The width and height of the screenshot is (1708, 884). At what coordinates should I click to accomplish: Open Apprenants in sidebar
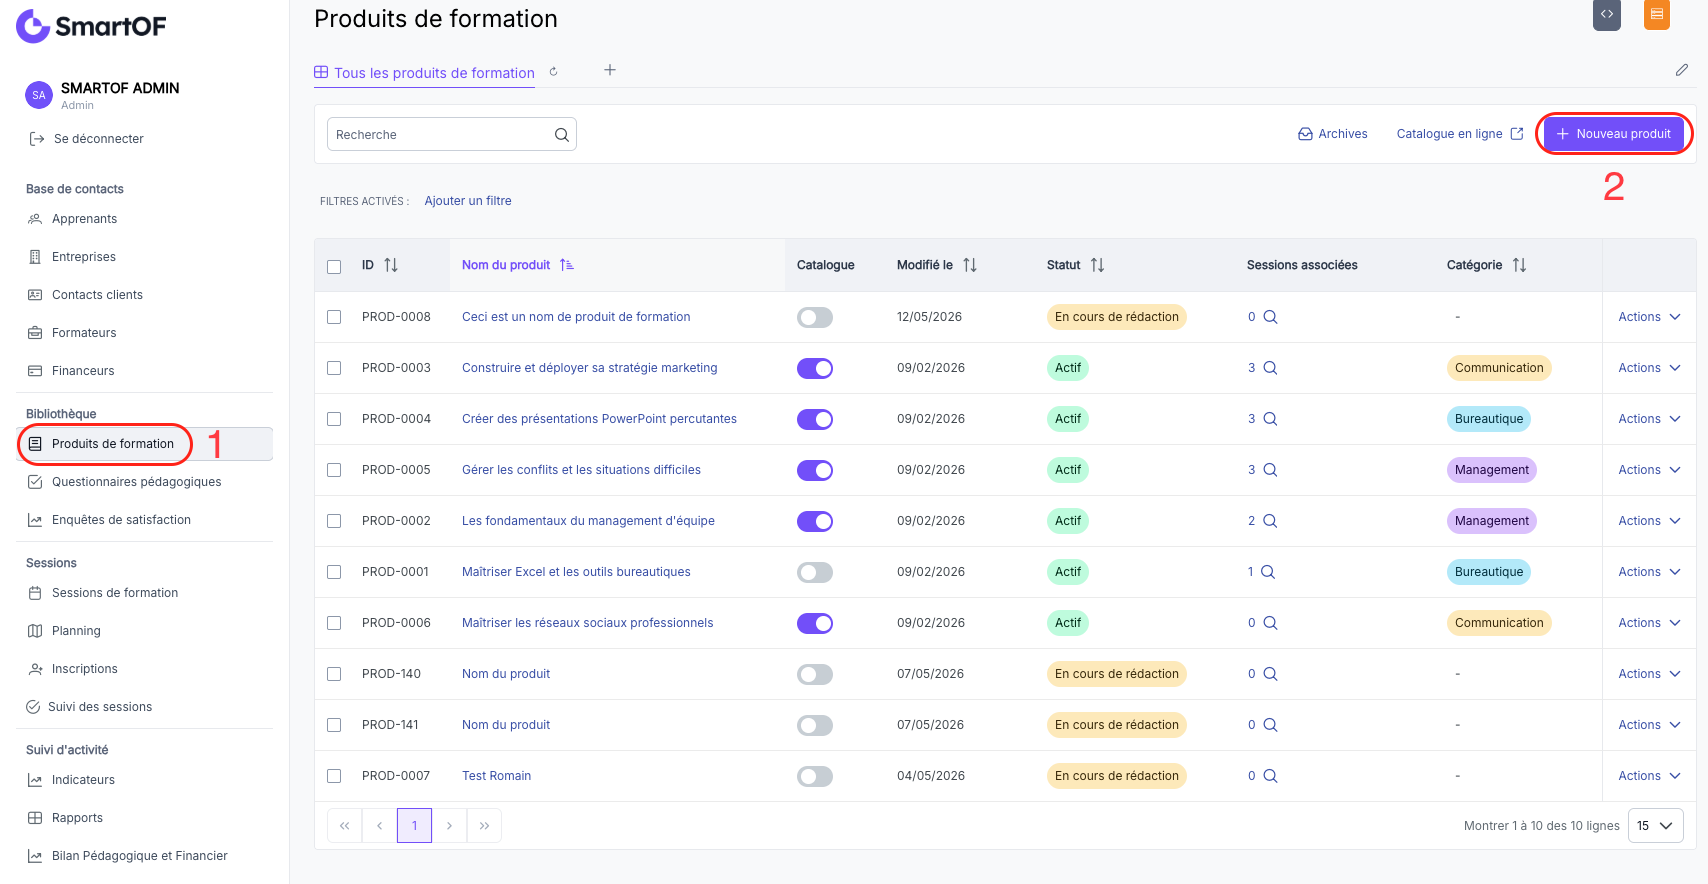pos(84,219)
